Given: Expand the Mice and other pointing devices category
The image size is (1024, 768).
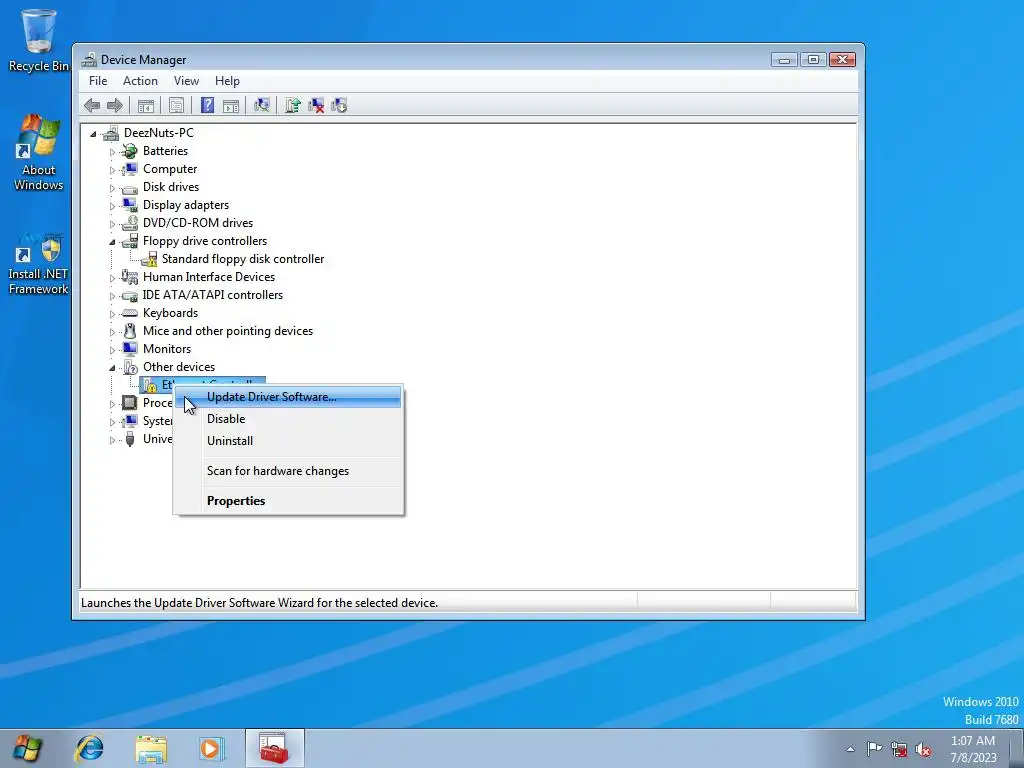Looking at the screenshot, I should pyautogui.click(x=112, y=332).
